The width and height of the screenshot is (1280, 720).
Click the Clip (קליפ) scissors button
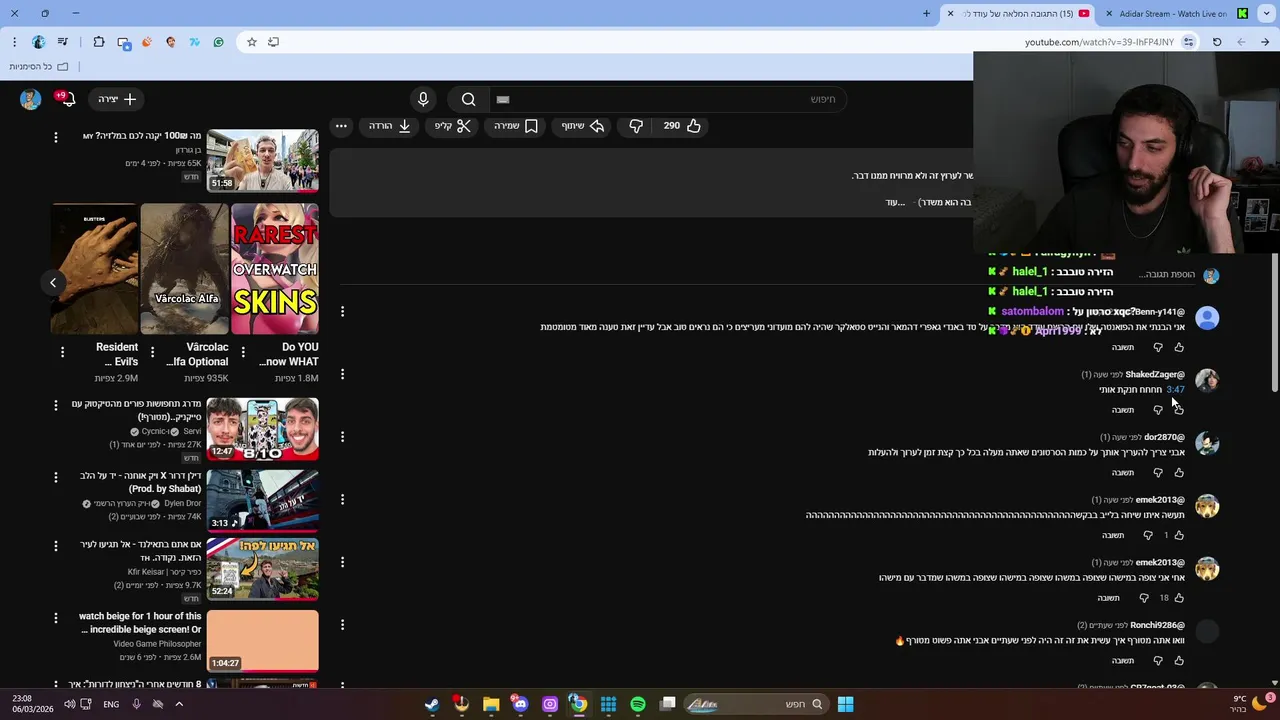pos(452,126)
